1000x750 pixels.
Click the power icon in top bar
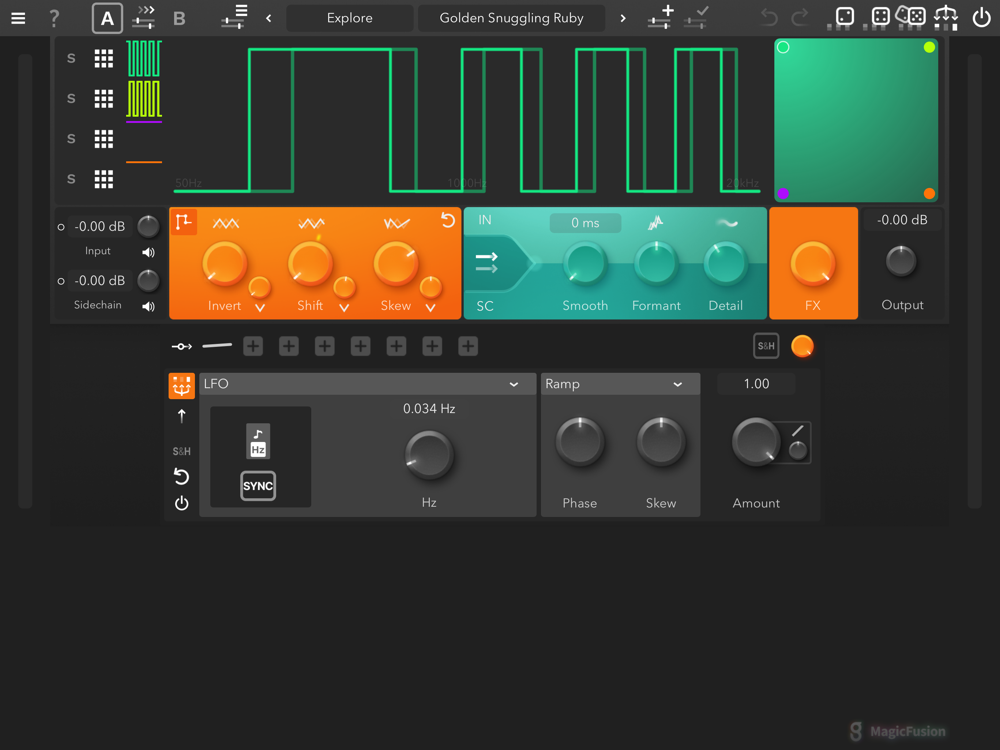(981, 18)
